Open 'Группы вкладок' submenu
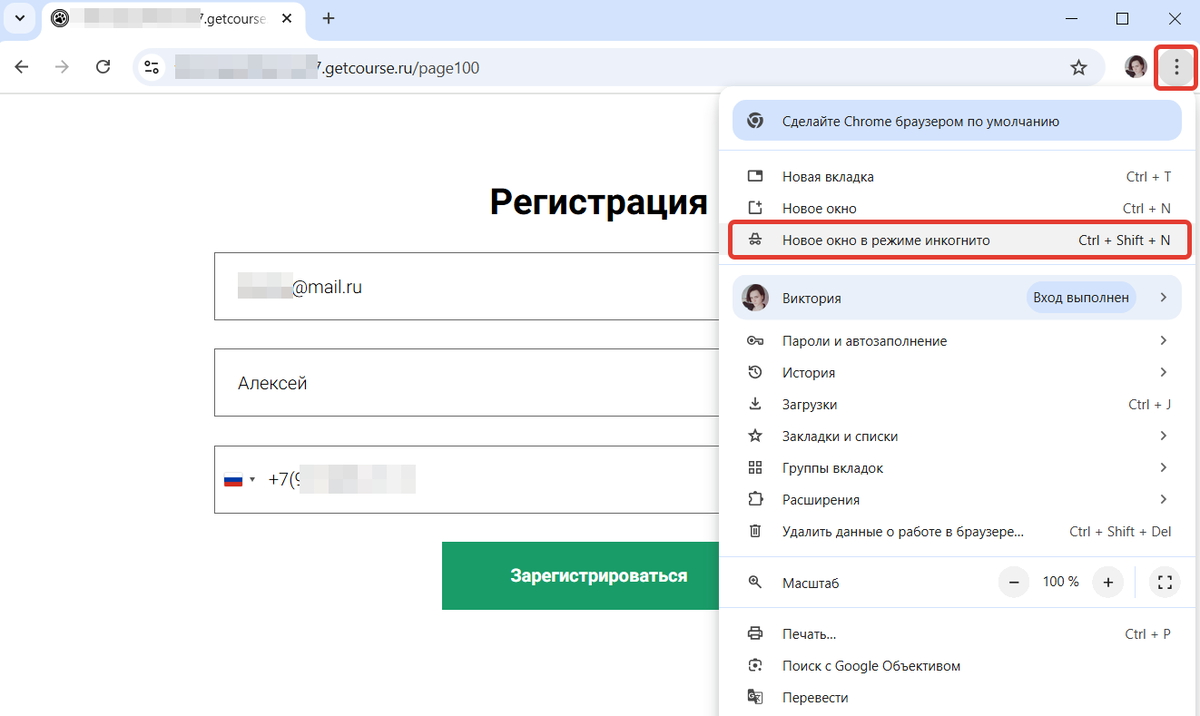 pyautogui.click(x=958, y=468)
